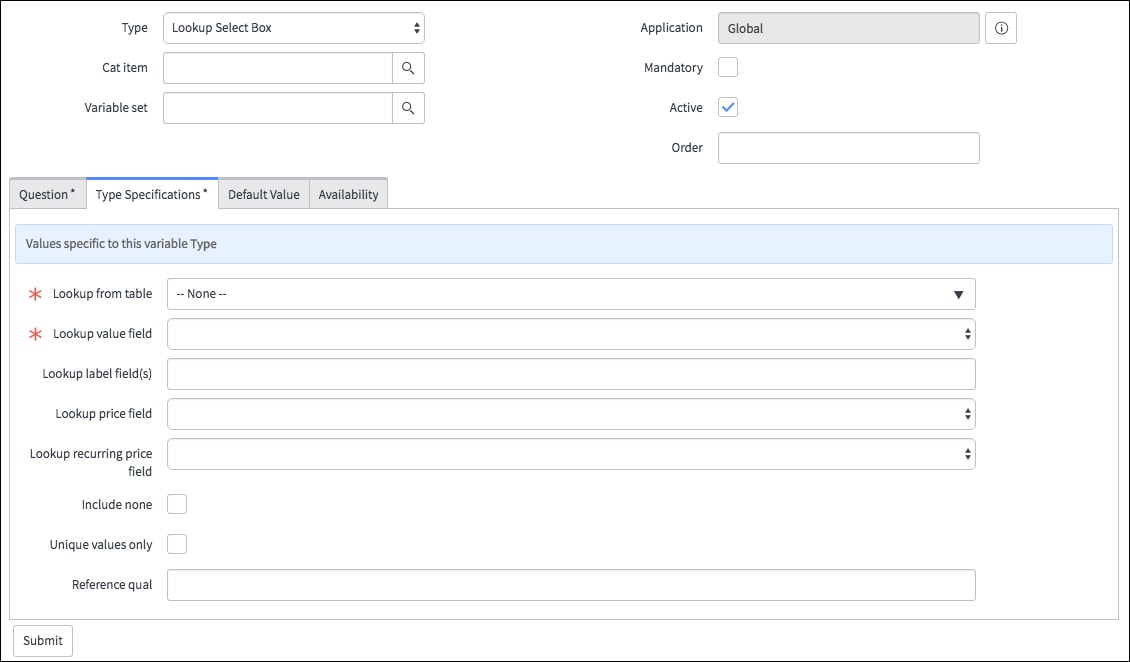Open the Lookup value field dropdown
Image resolution: width=1130 pixels, height=662 pixels.
[570, 333]
